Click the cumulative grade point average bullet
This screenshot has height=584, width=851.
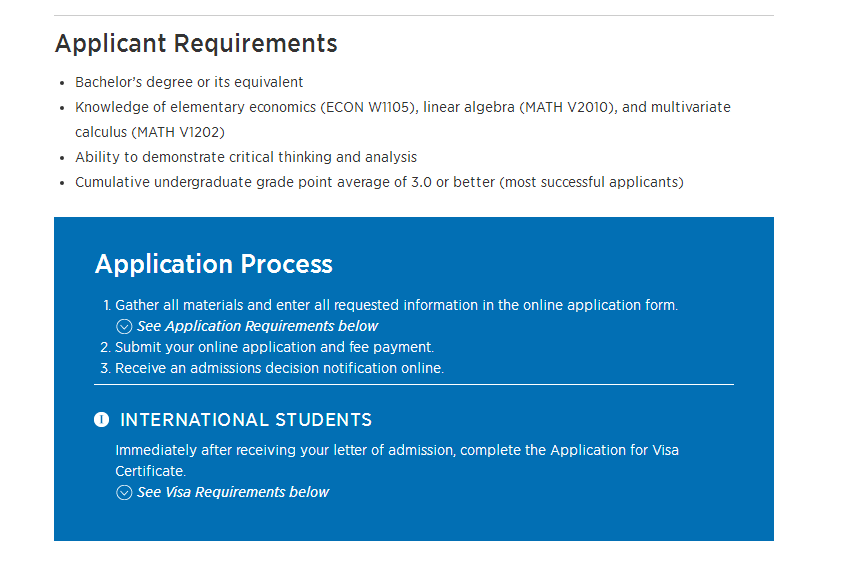[379, 182]
